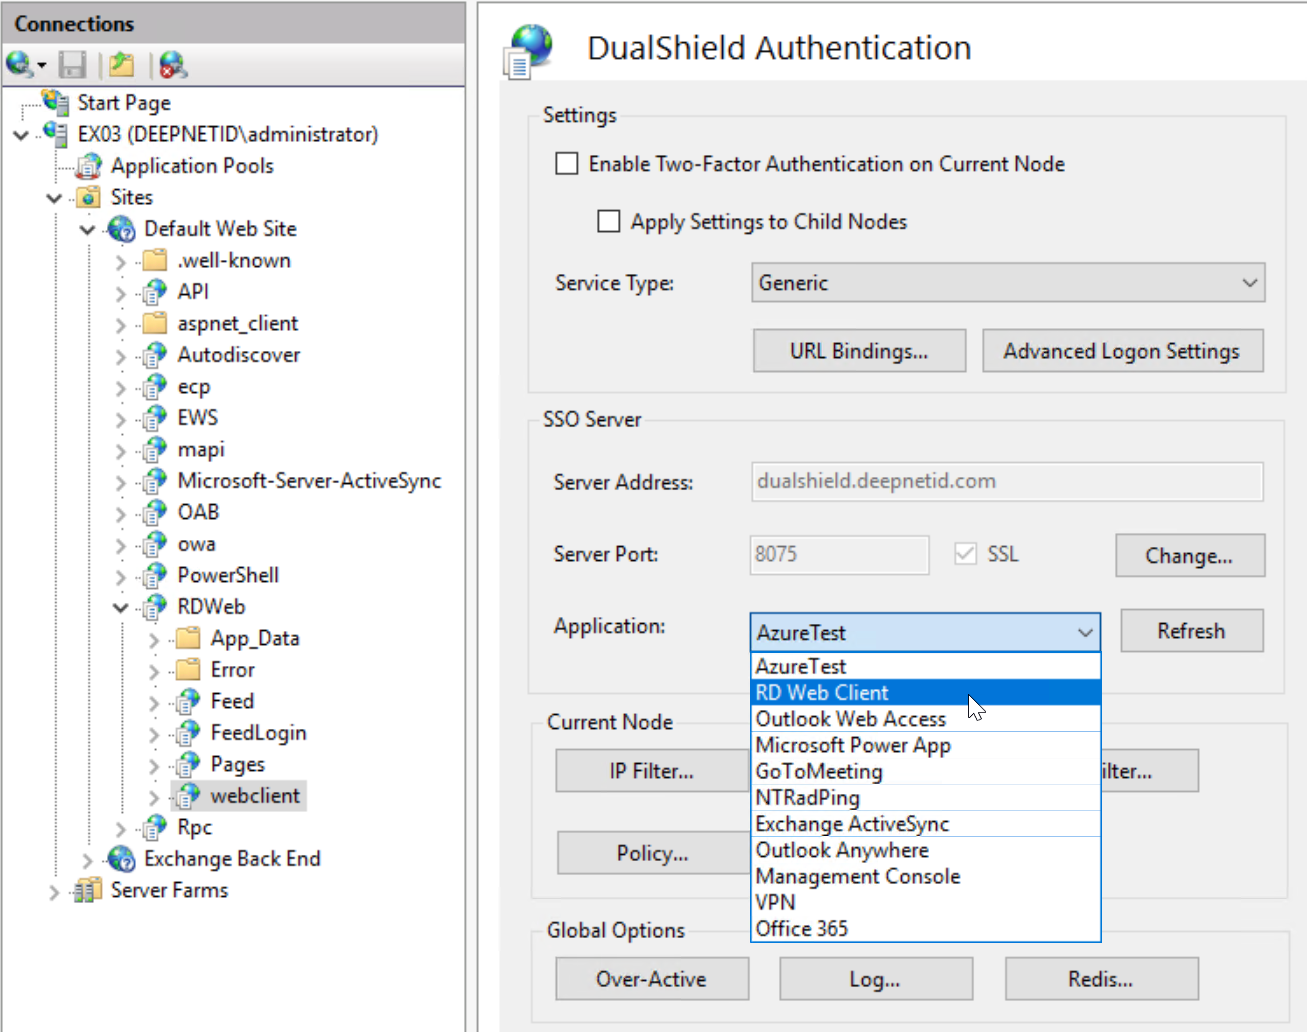Toggle the SSL checkbox

pos(965,554)
